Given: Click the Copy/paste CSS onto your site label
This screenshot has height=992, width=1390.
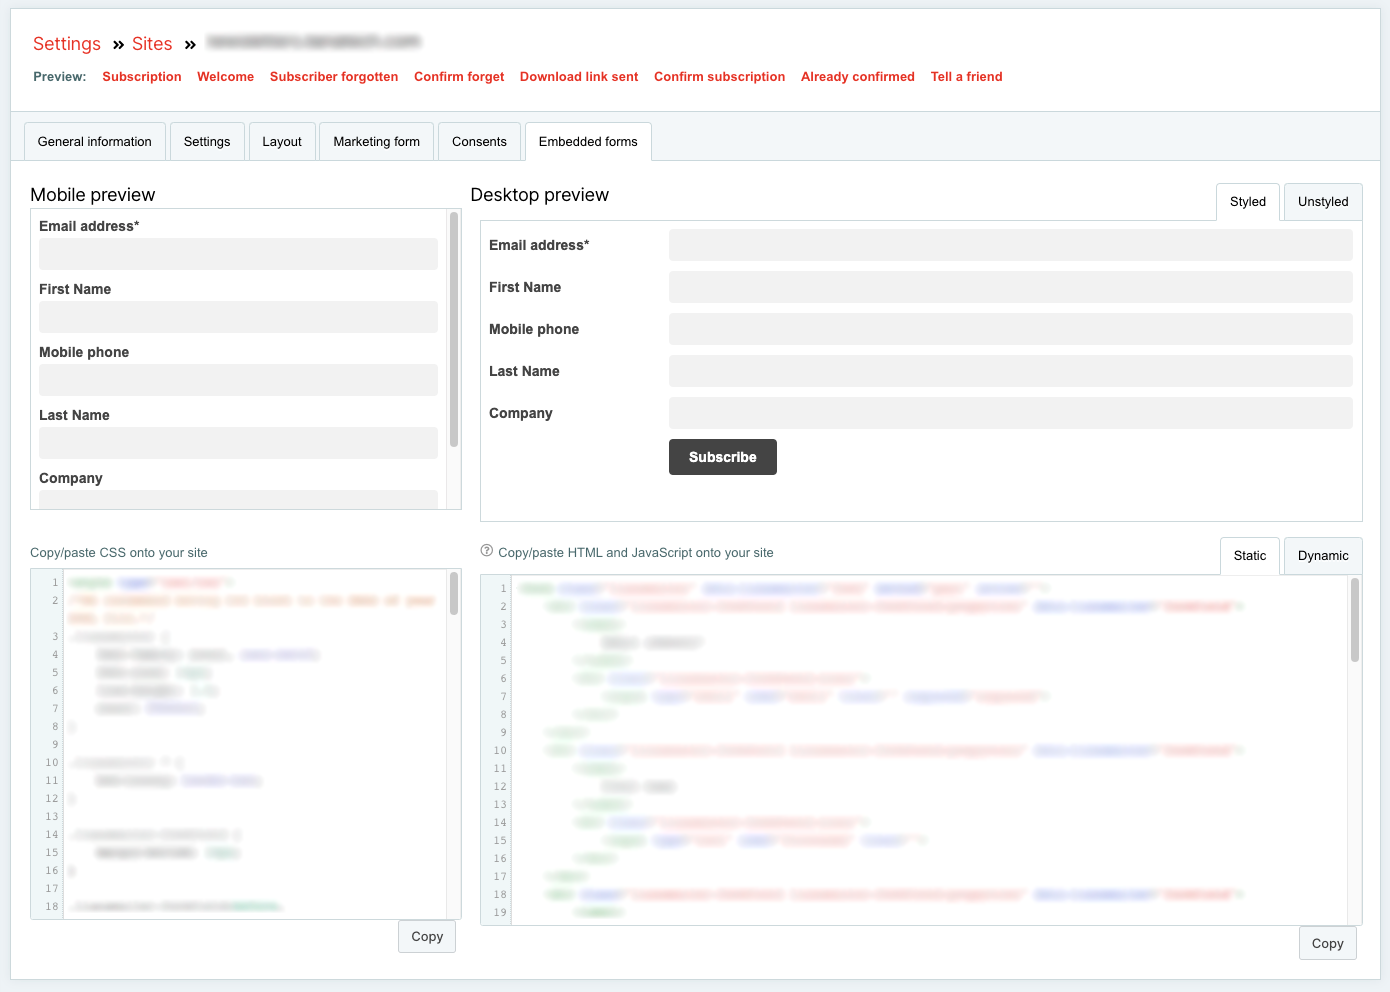Looking at the screenshot, I should (x=119, y=553).
